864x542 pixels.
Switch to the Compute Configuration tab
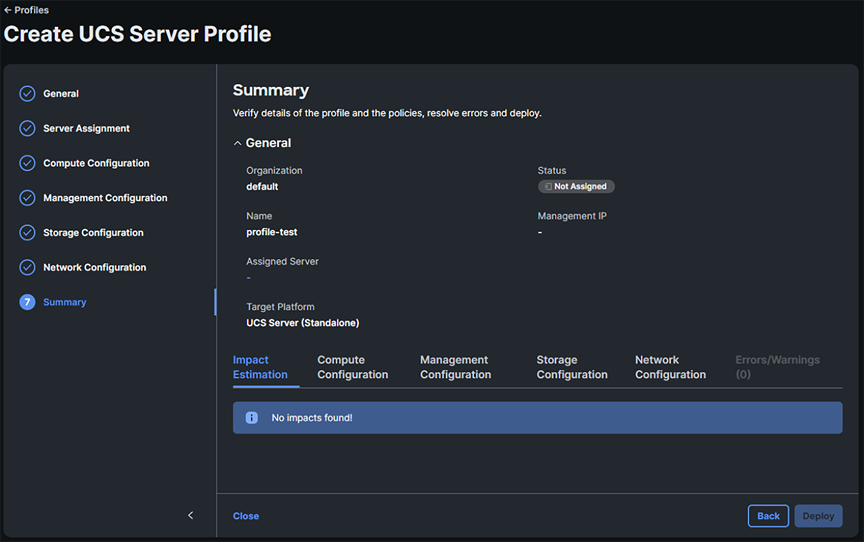pos(353,367)
